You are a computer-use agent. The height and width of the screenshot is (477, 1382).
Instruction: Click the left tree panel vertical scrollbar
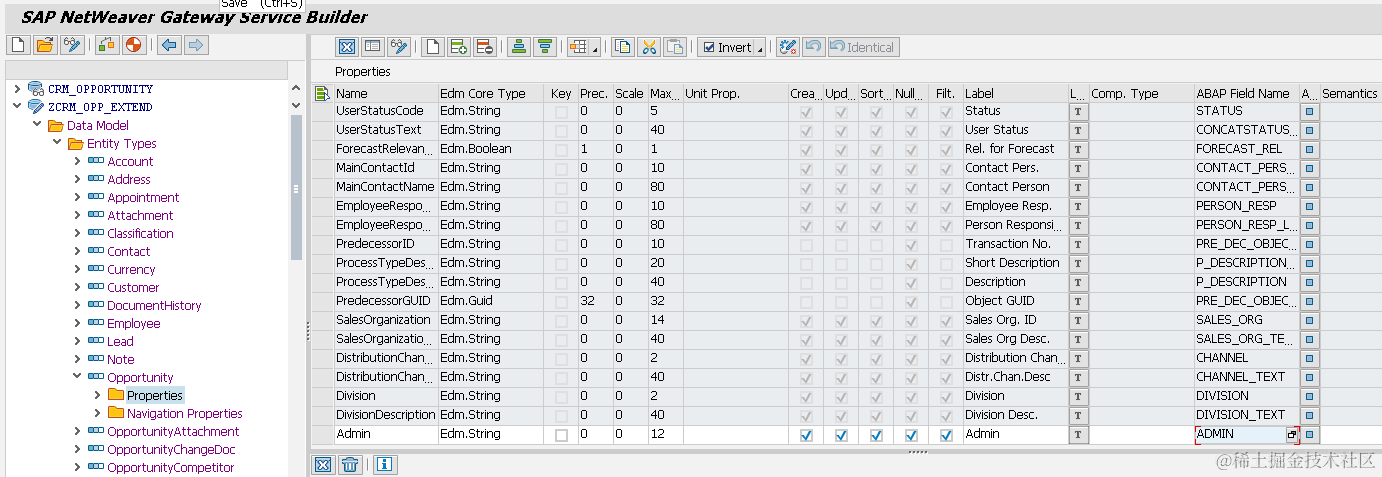(296, 187)
